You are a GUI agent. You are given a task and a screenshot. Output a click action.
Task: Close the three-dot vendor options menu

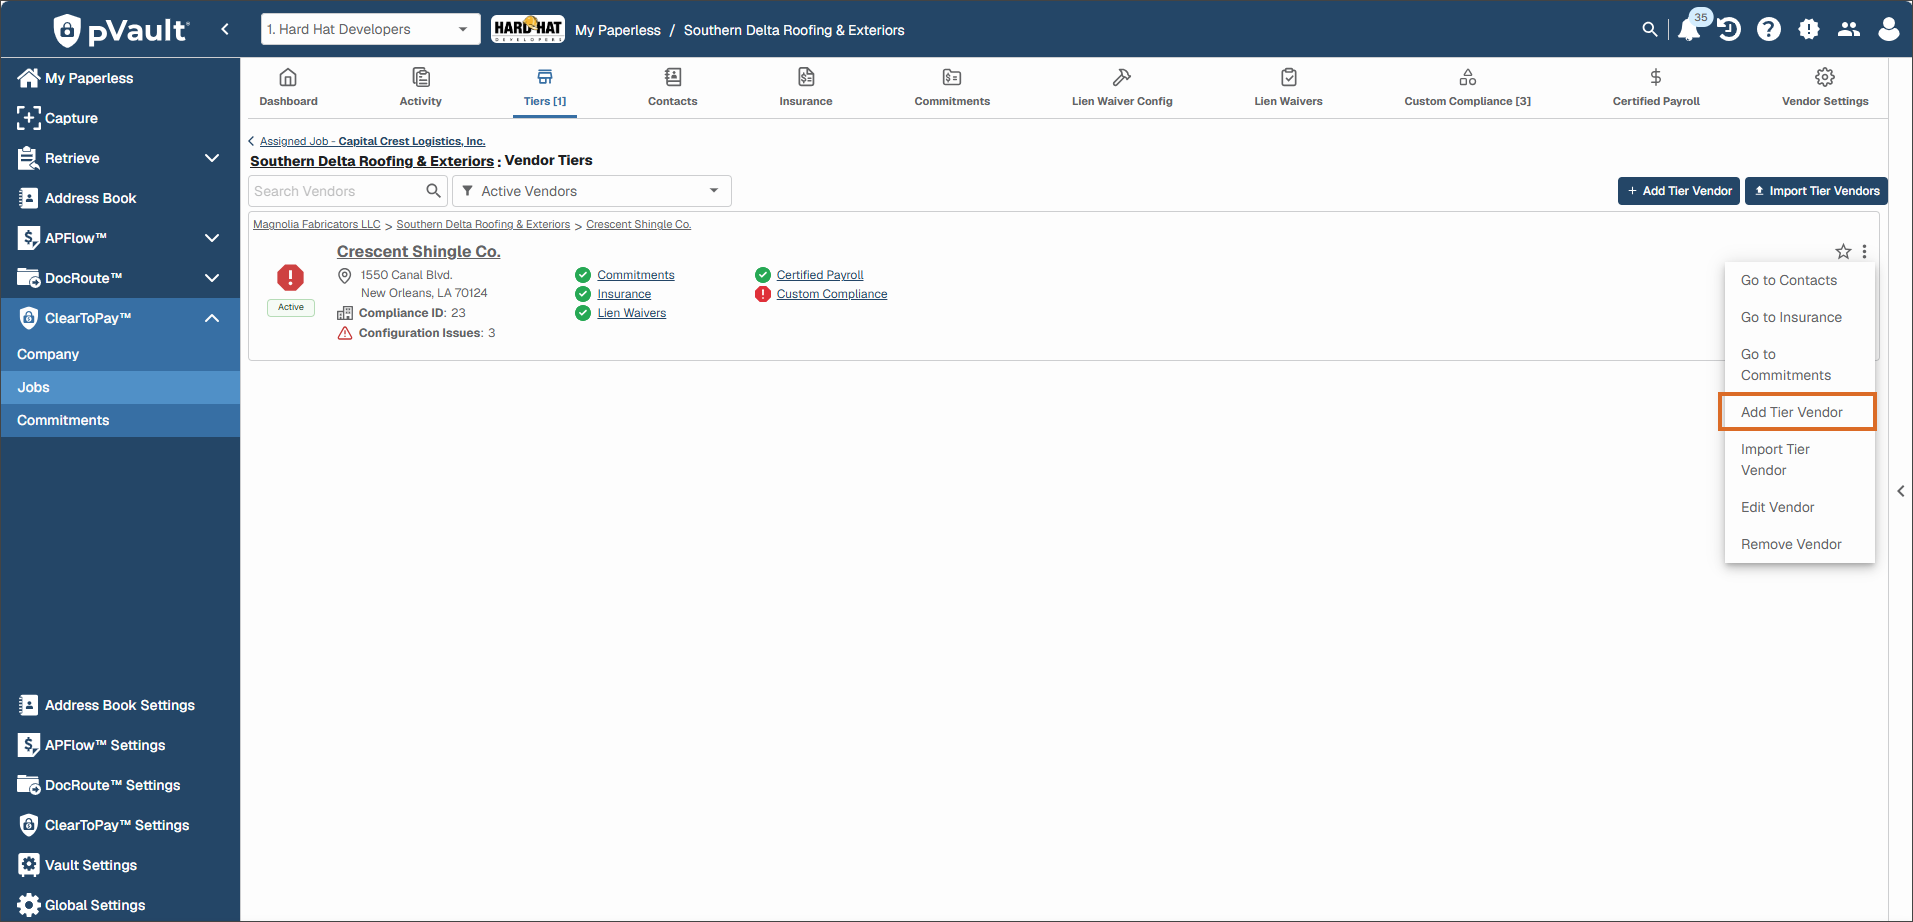pos(1864,252)
